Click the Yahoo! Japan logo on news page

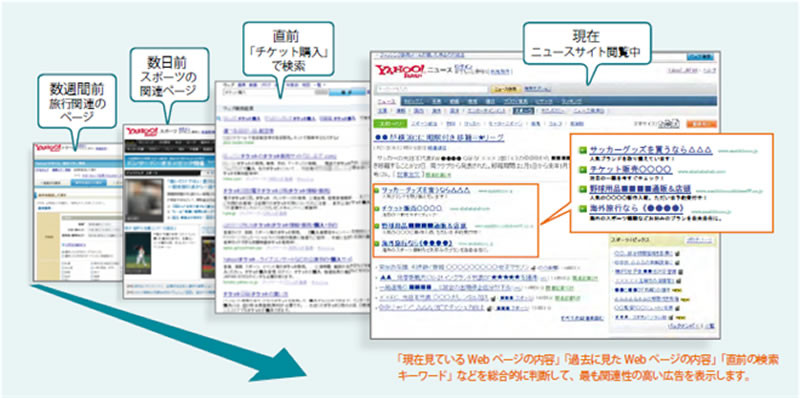pos(399,70)
